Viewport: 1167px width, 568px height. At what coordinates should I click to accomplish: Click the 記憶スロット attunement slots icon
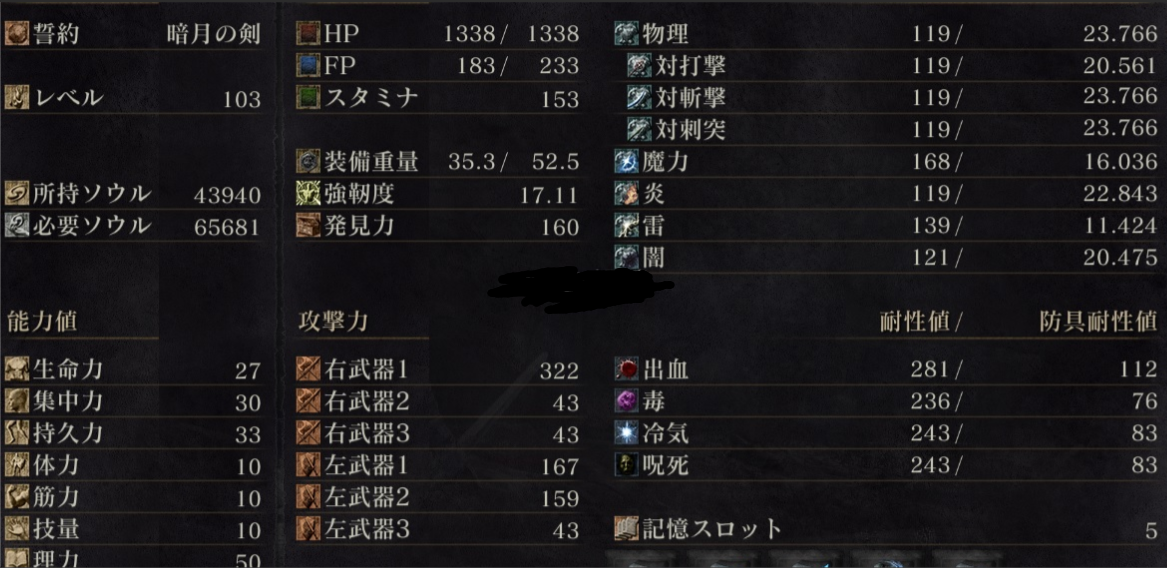coord(627,529)
